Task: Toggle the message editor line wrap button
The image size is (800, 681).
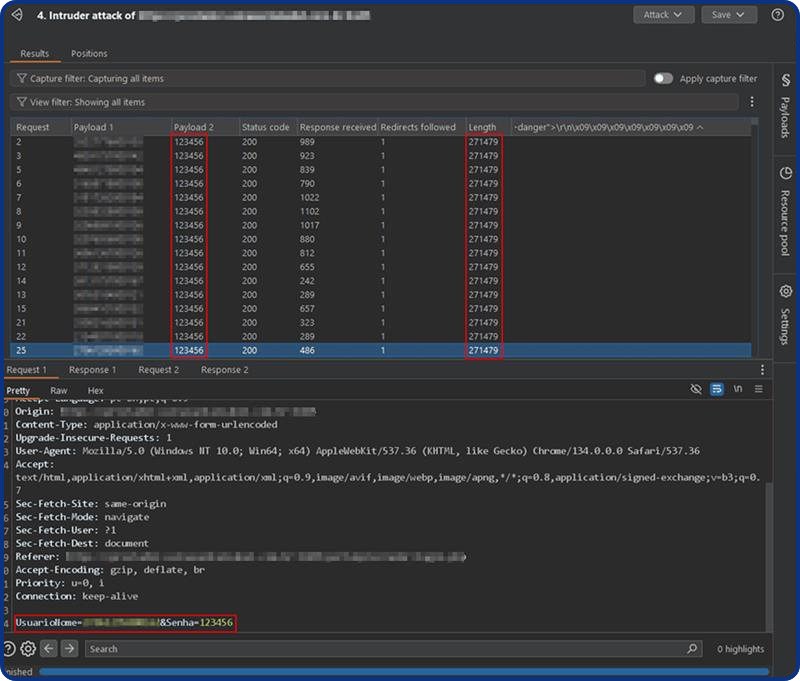Action: click(717, 389)
